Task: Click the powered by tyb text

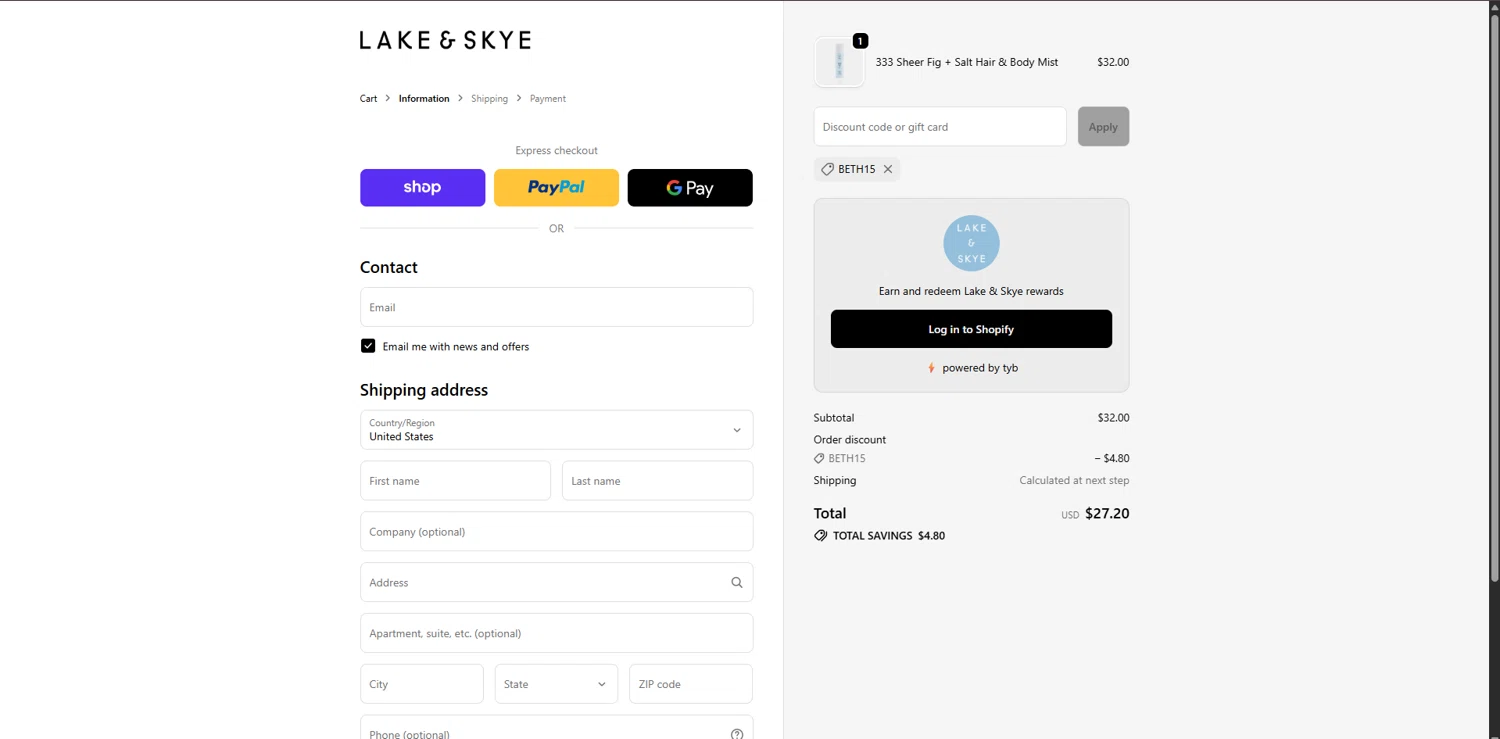Action: 980,368
